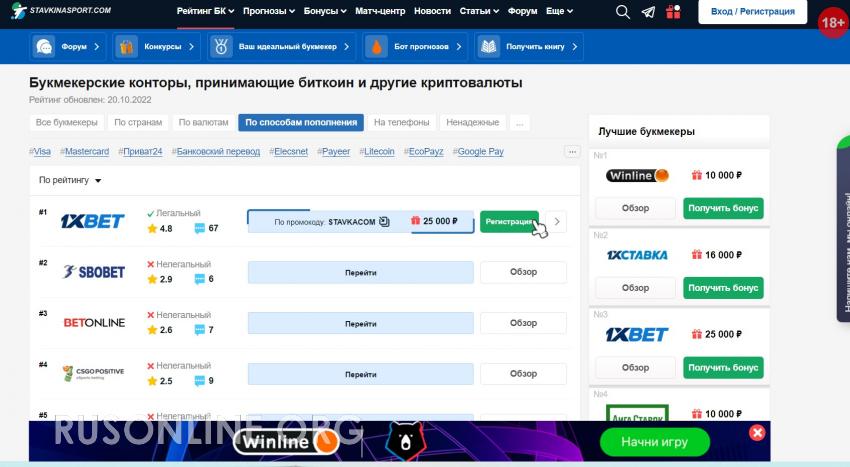Select По странам tab

click(x=138, y=123)
